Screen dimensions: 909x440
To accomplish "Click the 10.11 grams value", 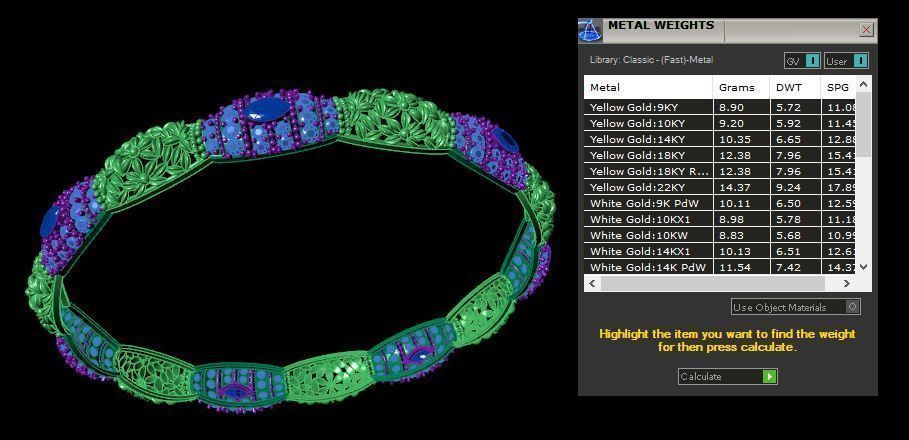I will tap(733, 203).
